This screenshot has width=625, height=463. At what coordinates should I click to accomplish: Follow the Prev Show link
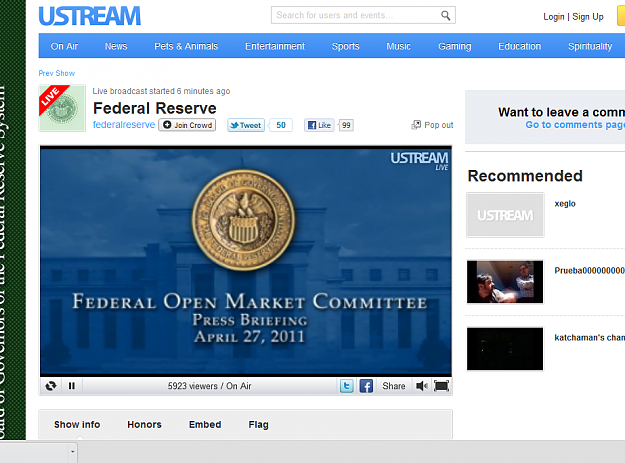57,73
